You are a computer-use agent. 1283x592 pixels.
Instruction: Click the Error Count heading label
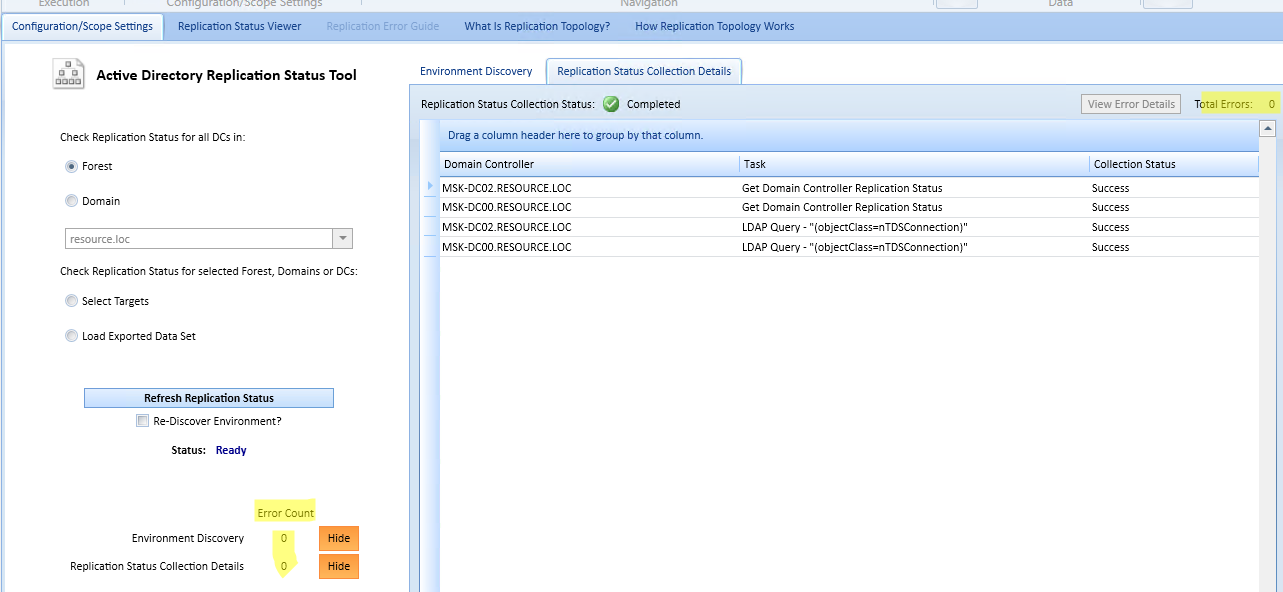point(286,513)
